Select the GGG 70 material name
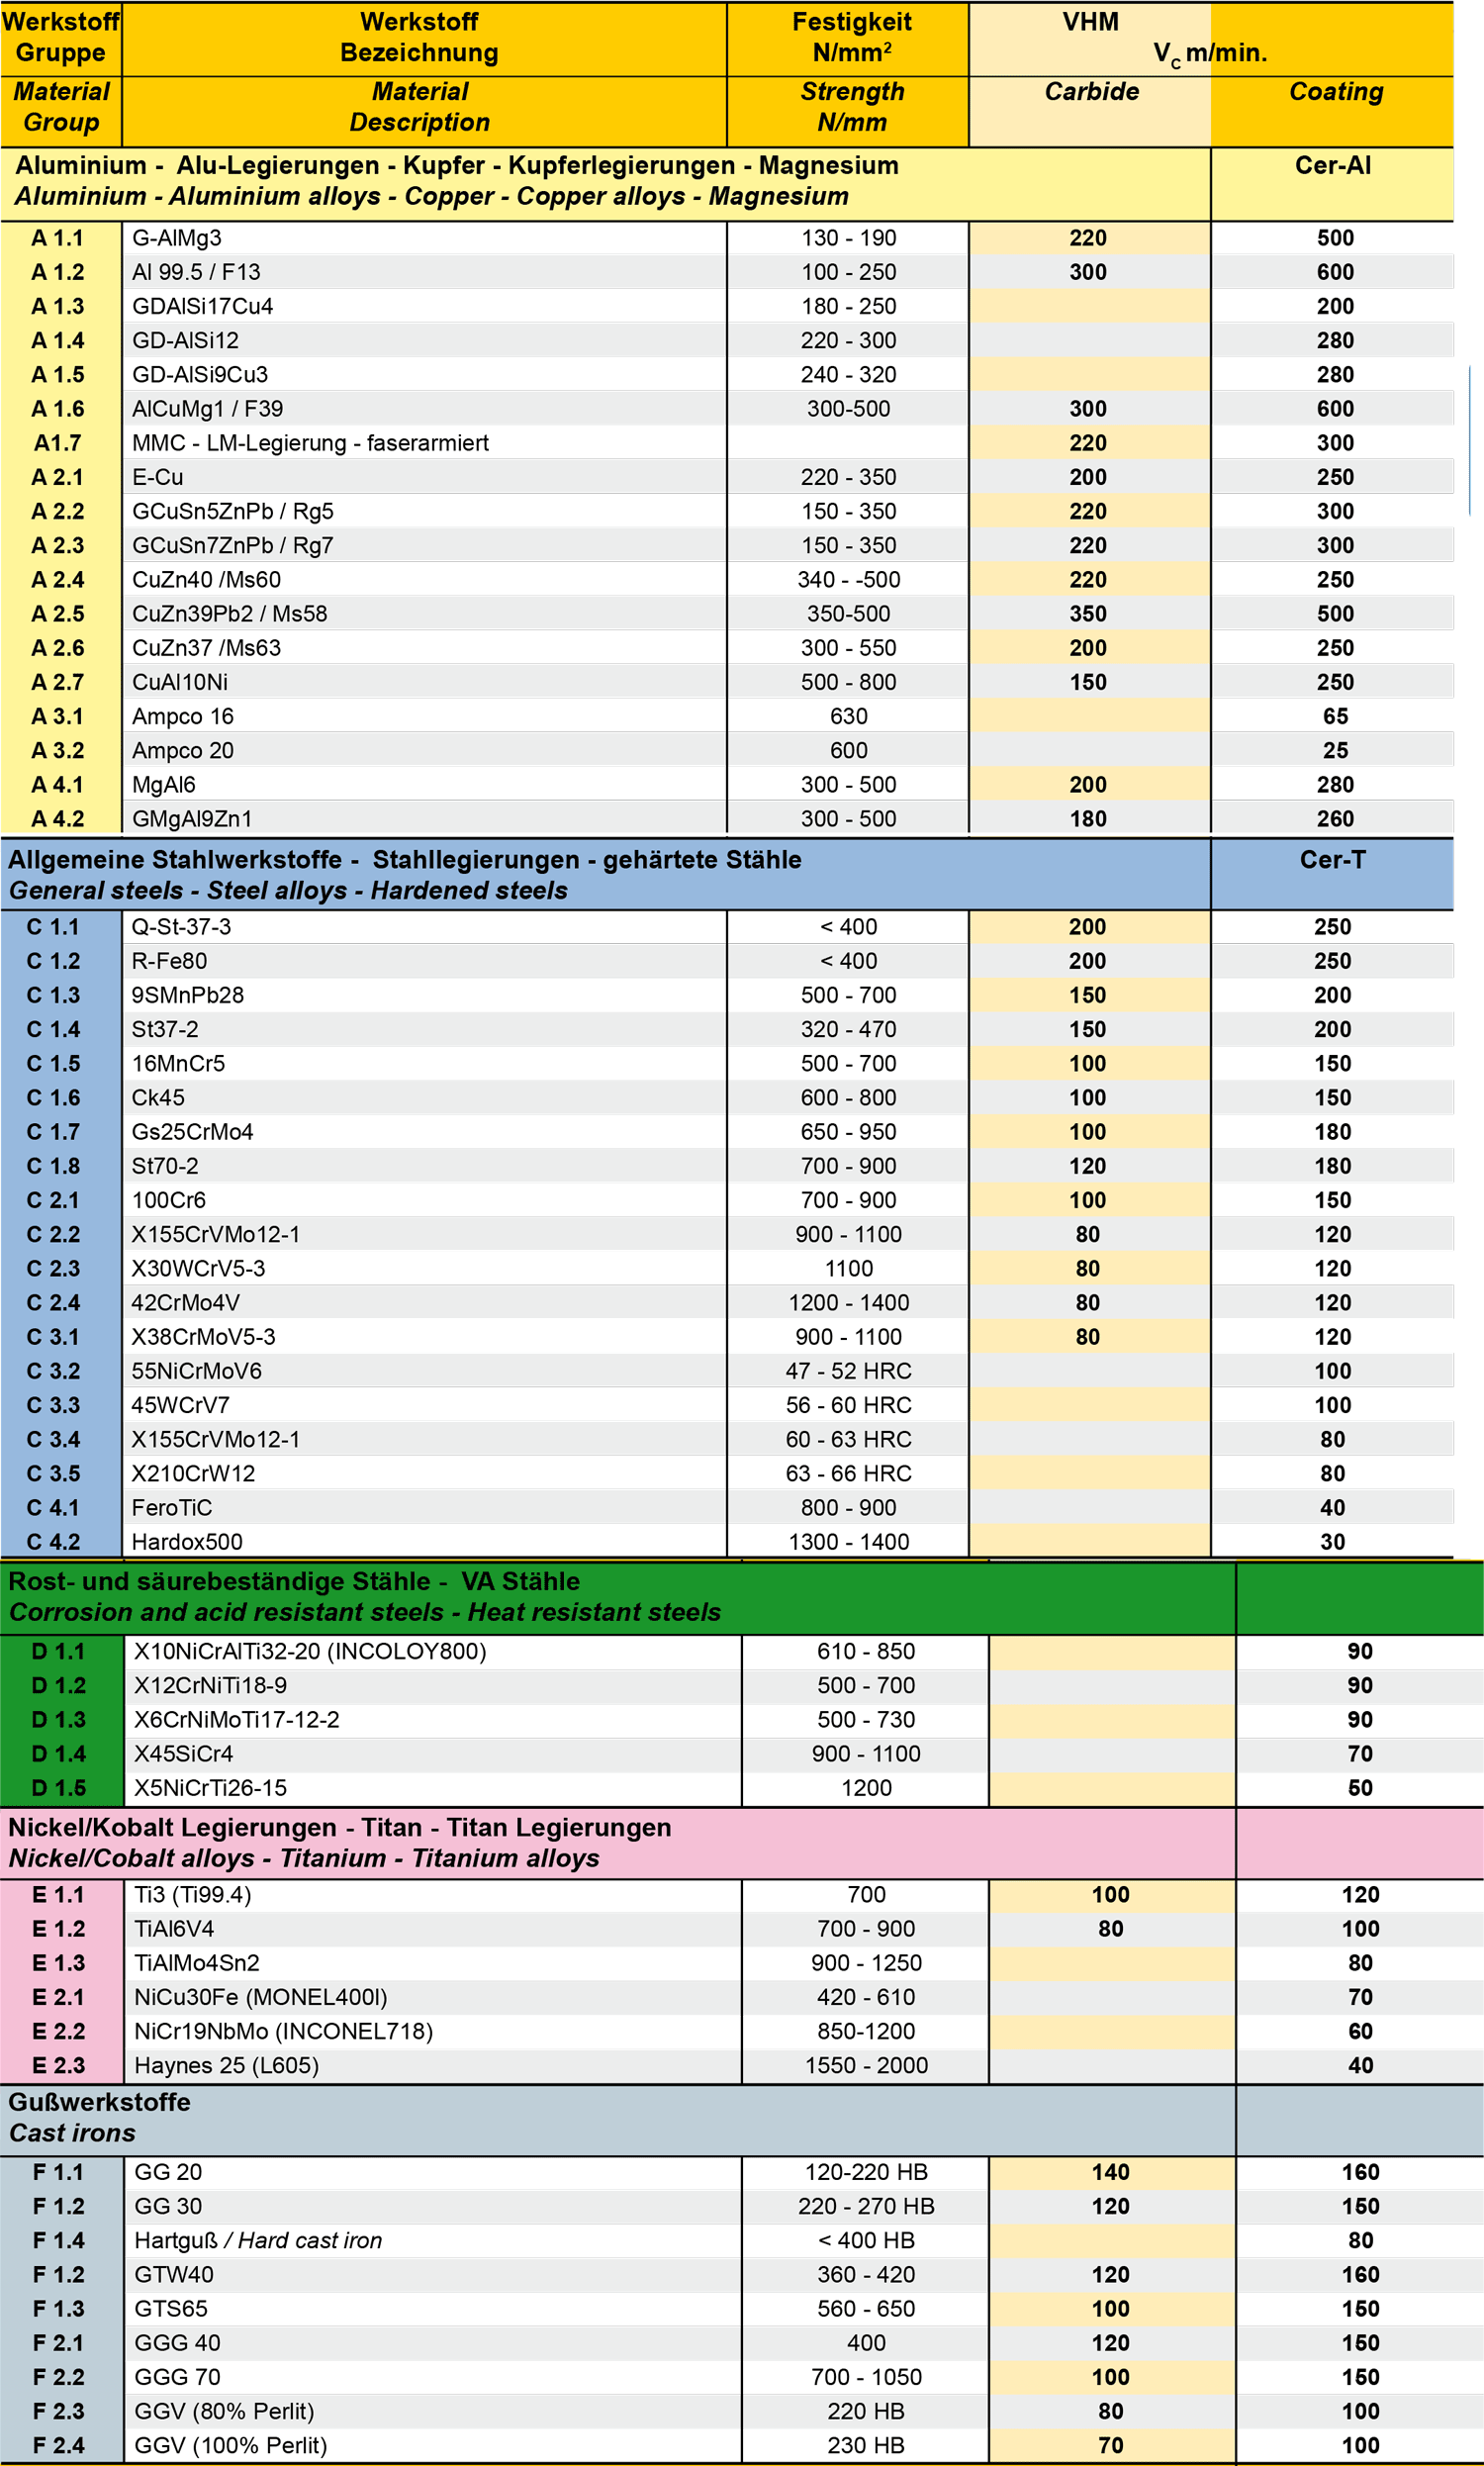Image resolution: width=1484 pixels, height=2466 pixels. 177,2377
